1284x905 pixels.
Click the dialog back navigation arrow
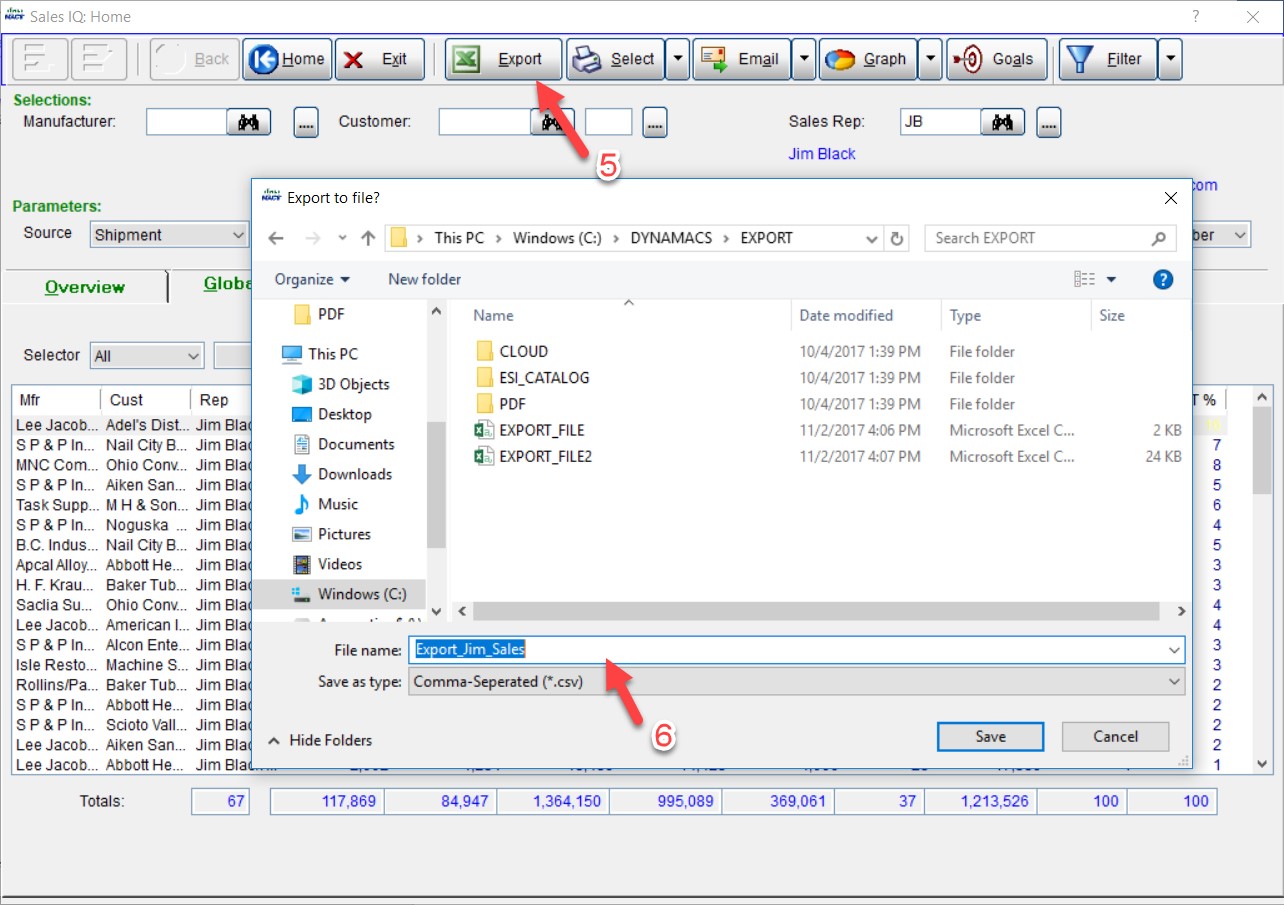tap(277, 238)
